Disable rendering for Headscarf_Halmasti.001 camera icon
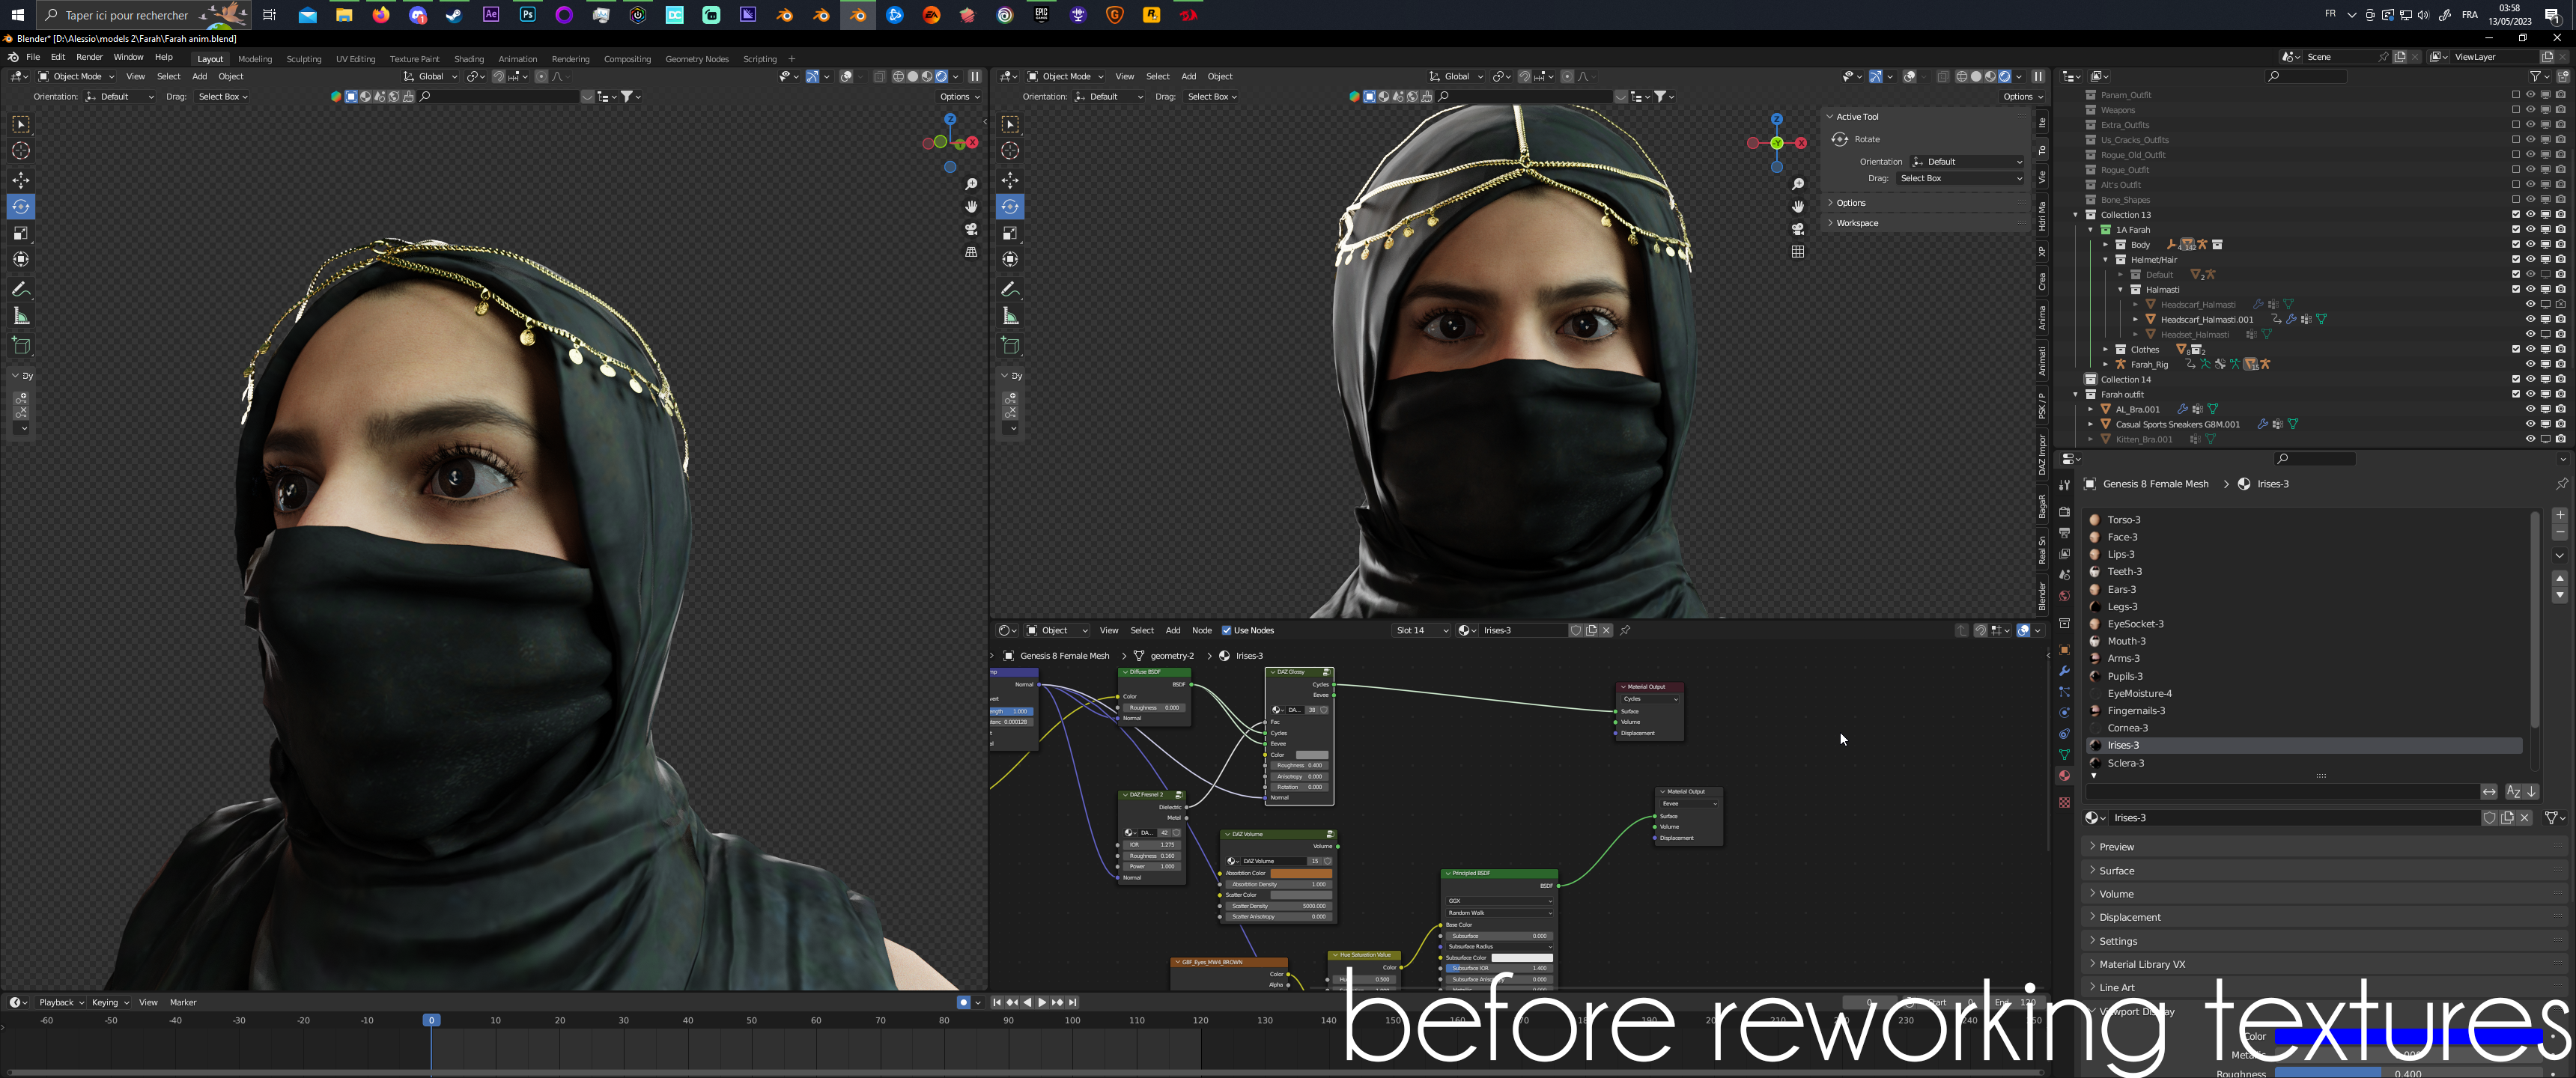Viewport: 2576px width, 1078px height. (x=2560, y=319)
